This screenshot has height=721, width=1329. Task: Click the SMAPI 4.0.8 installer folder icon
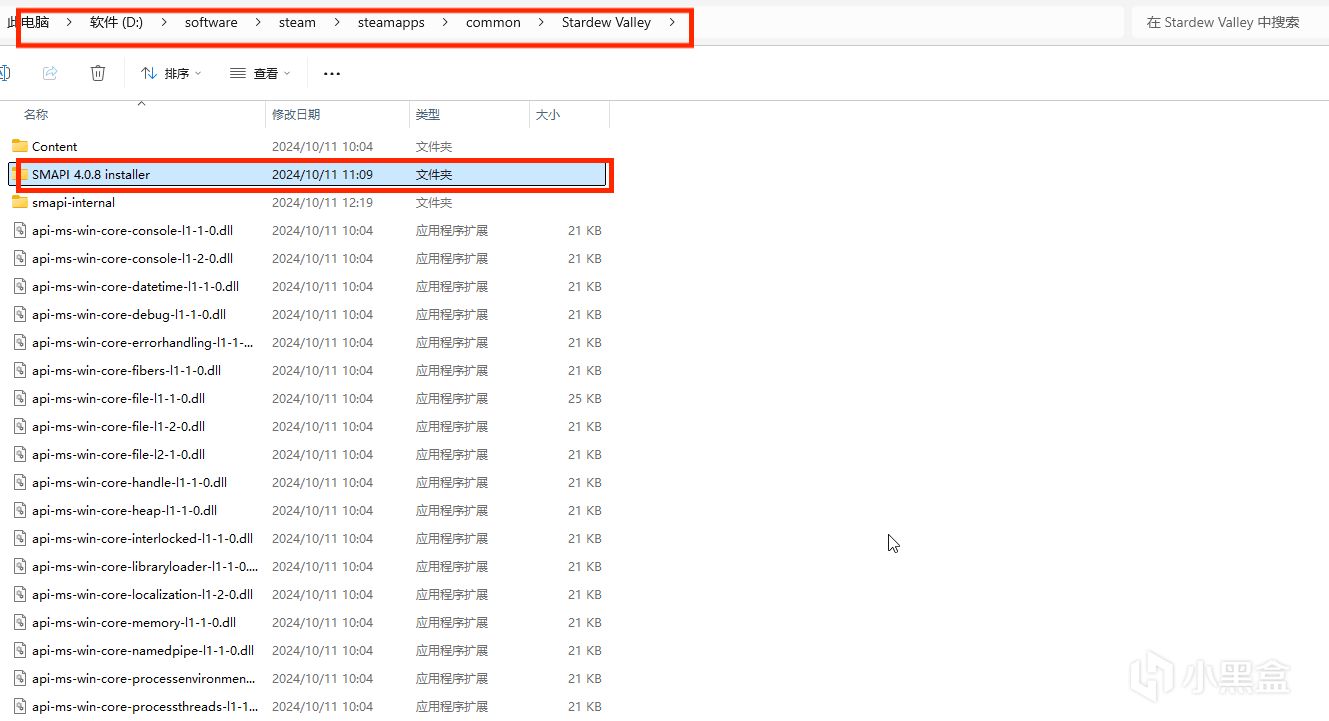[x=20, y=174]
